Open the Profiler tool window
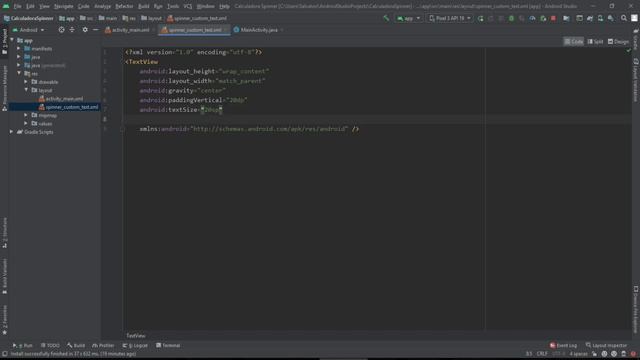Screen dimensions: 640x360 click(103, 345)
